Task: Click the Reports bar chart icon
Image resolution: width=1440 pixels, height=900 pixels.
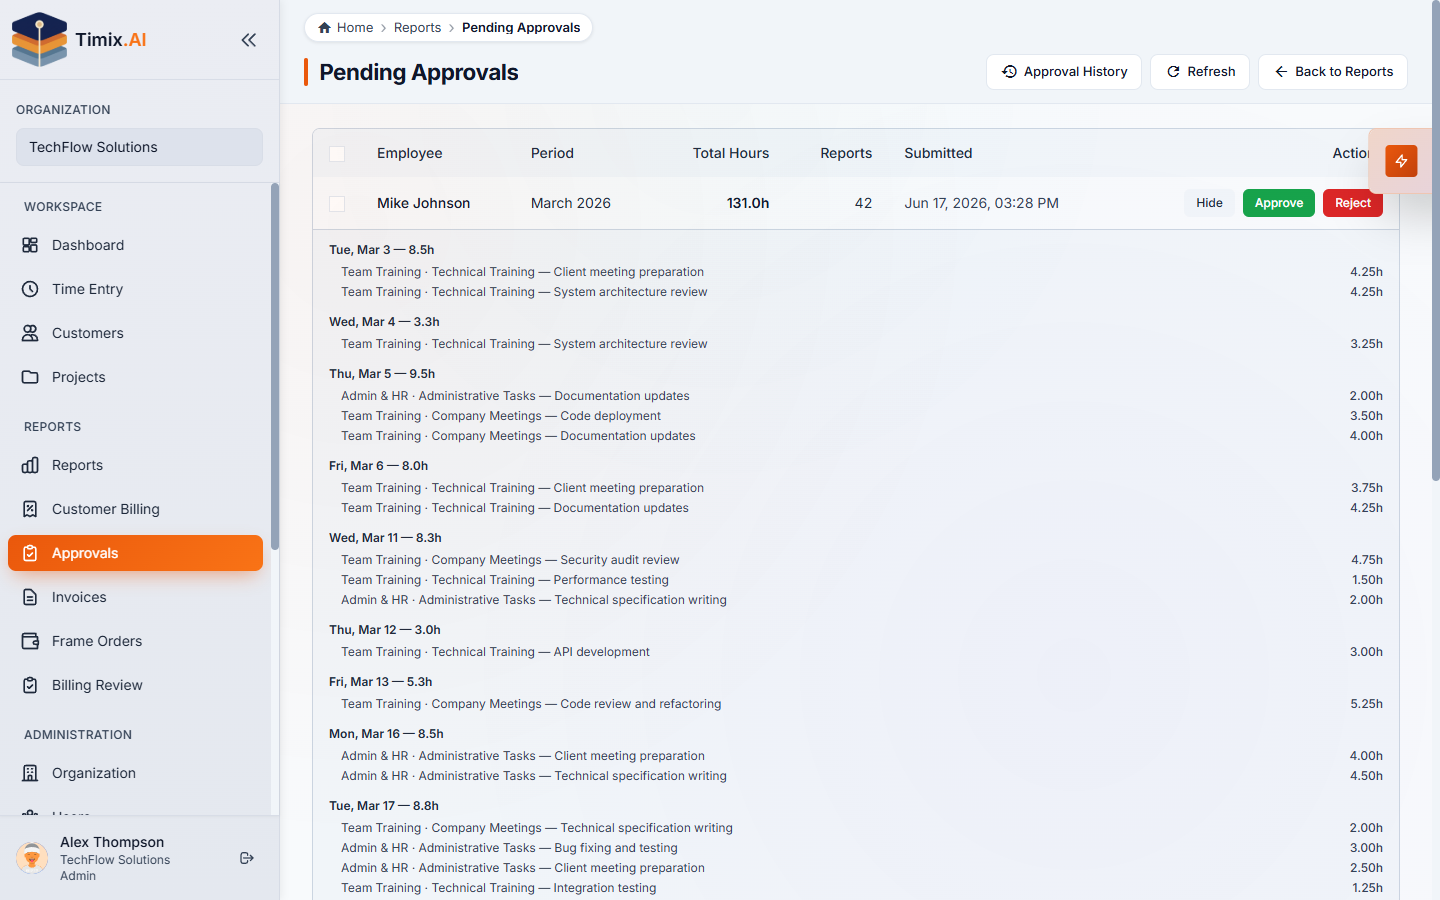Action: (30, 465)
